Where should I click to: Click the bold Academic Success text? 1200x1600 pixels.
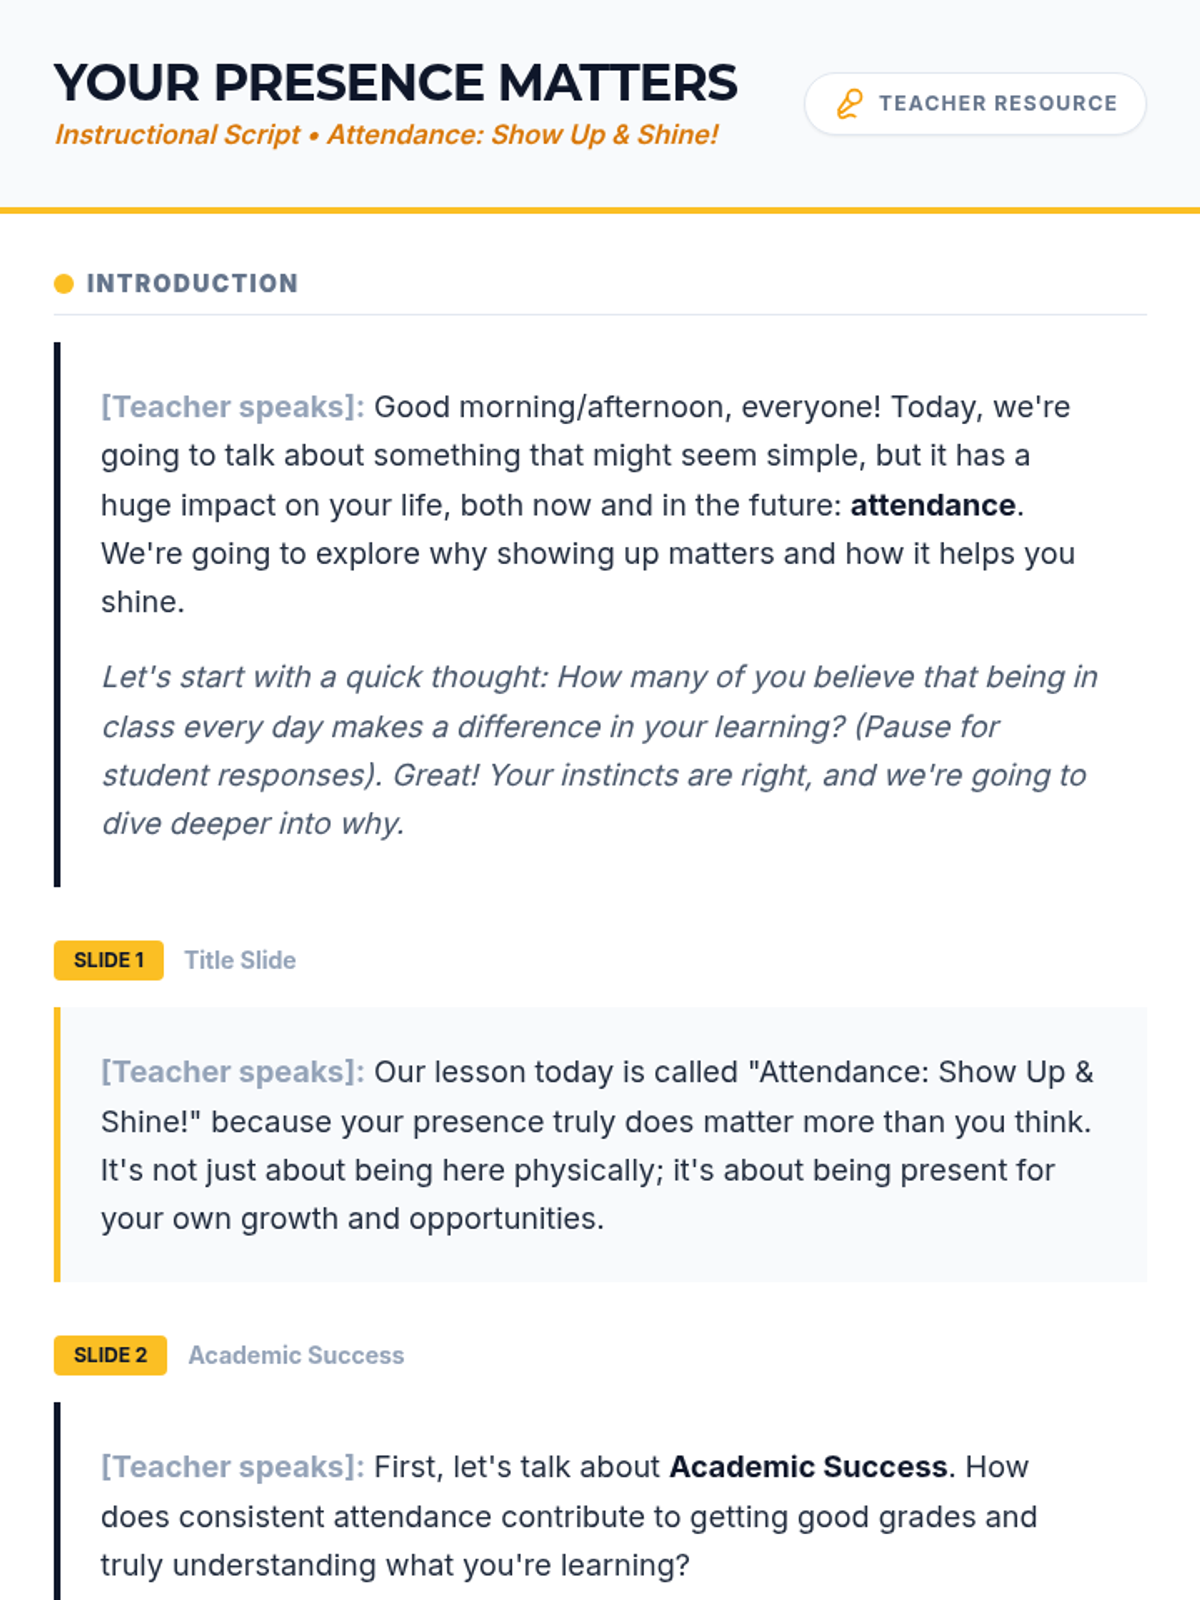coord(808,1467)
